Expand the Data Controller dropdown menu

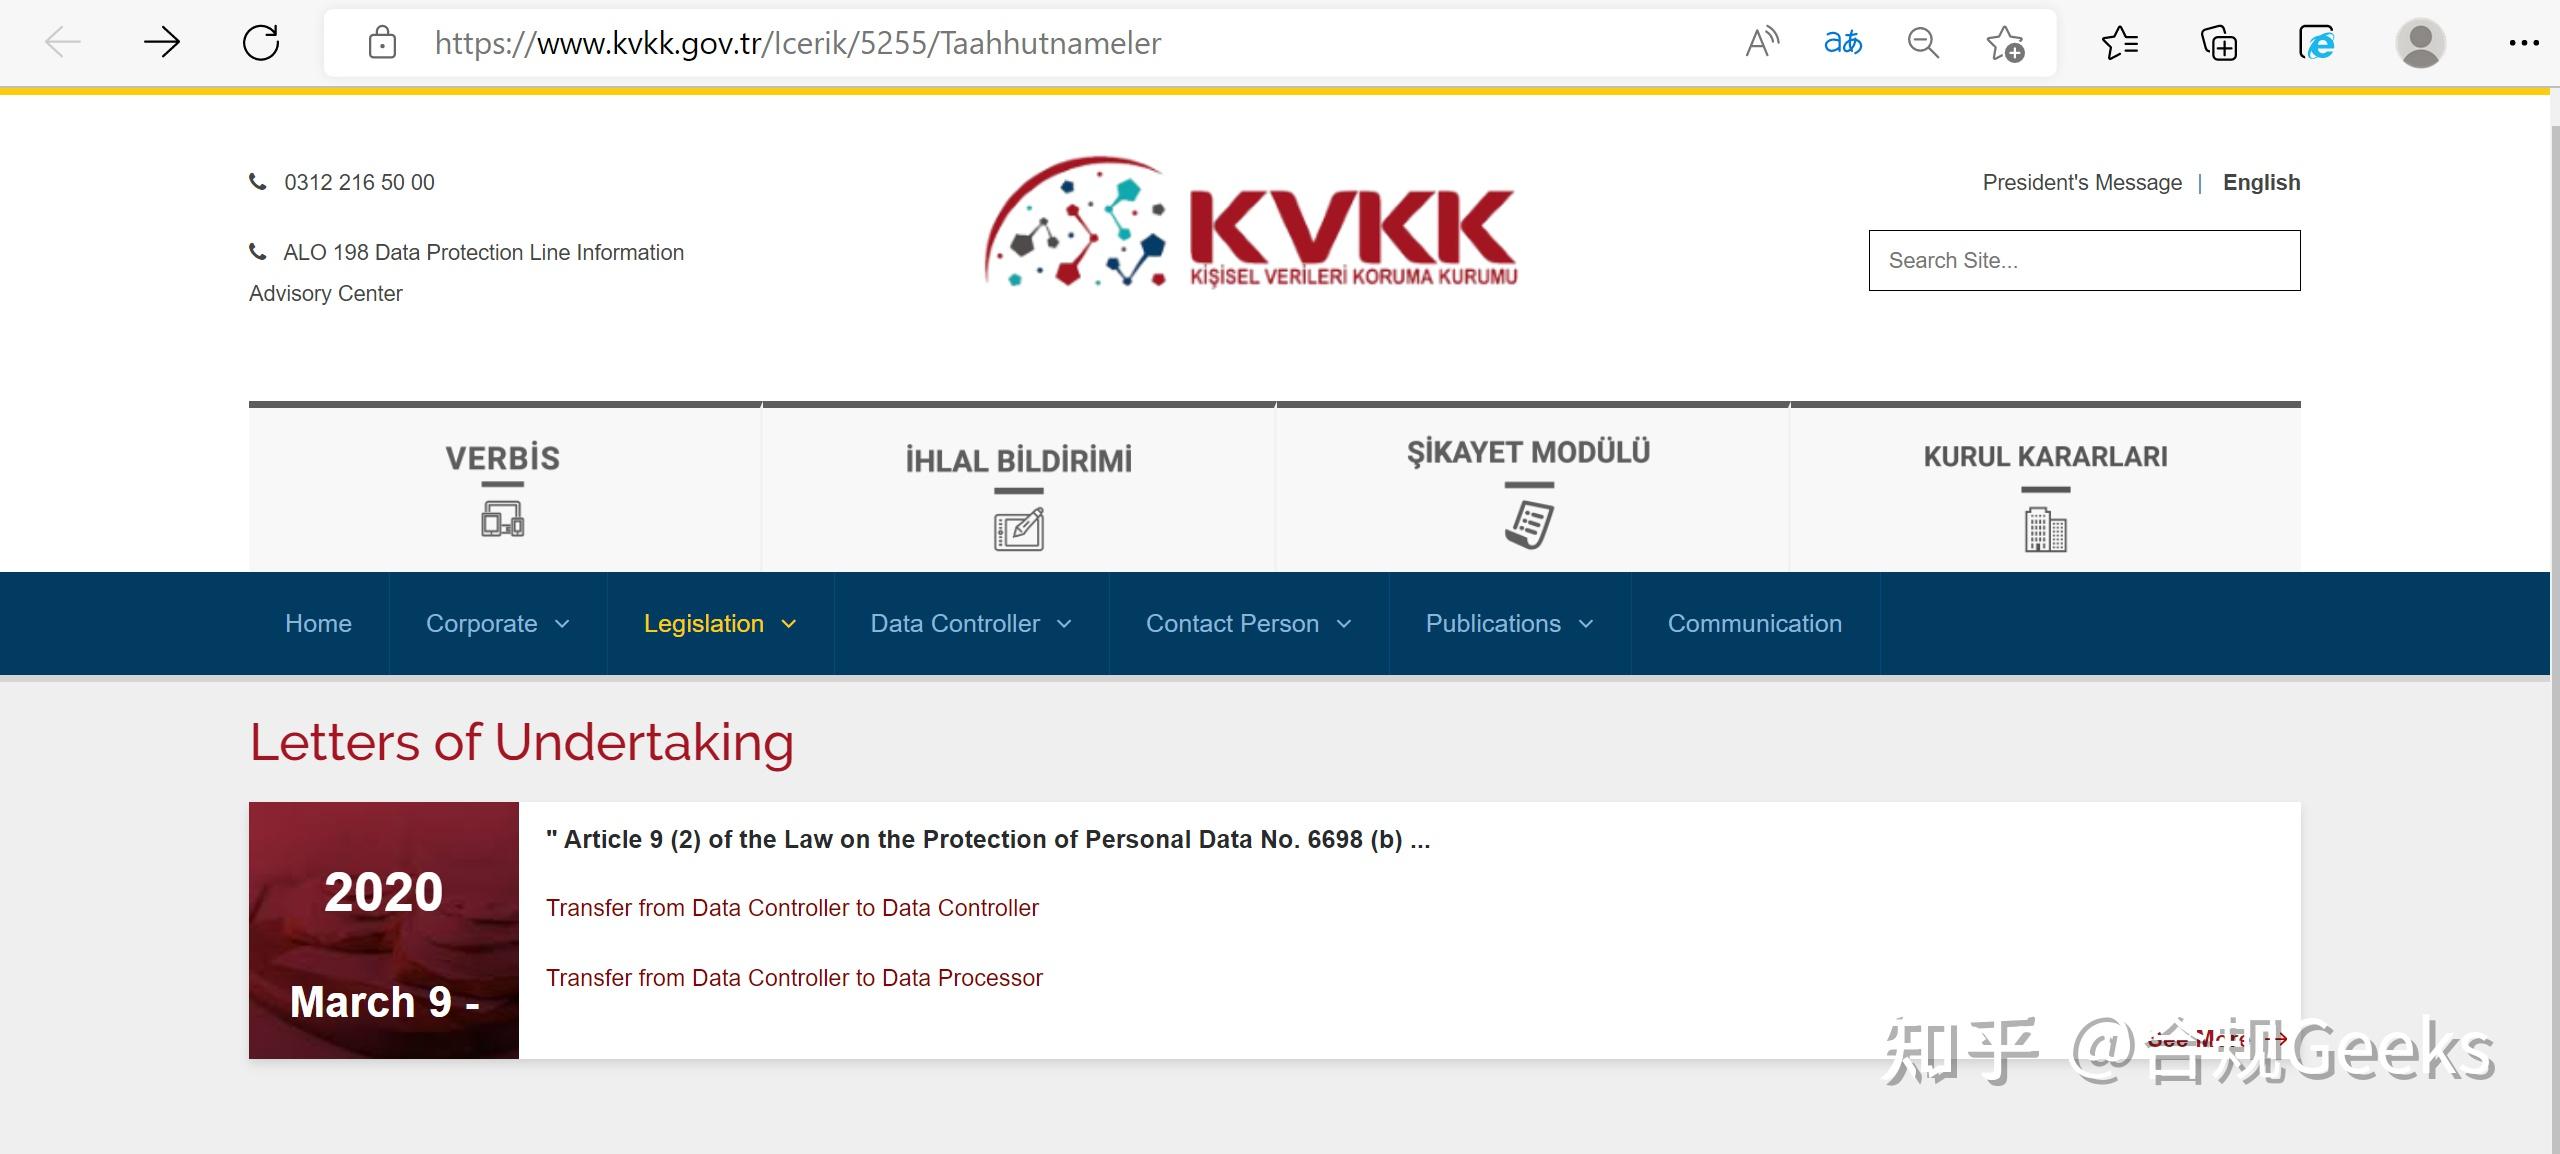pos(970,623)
